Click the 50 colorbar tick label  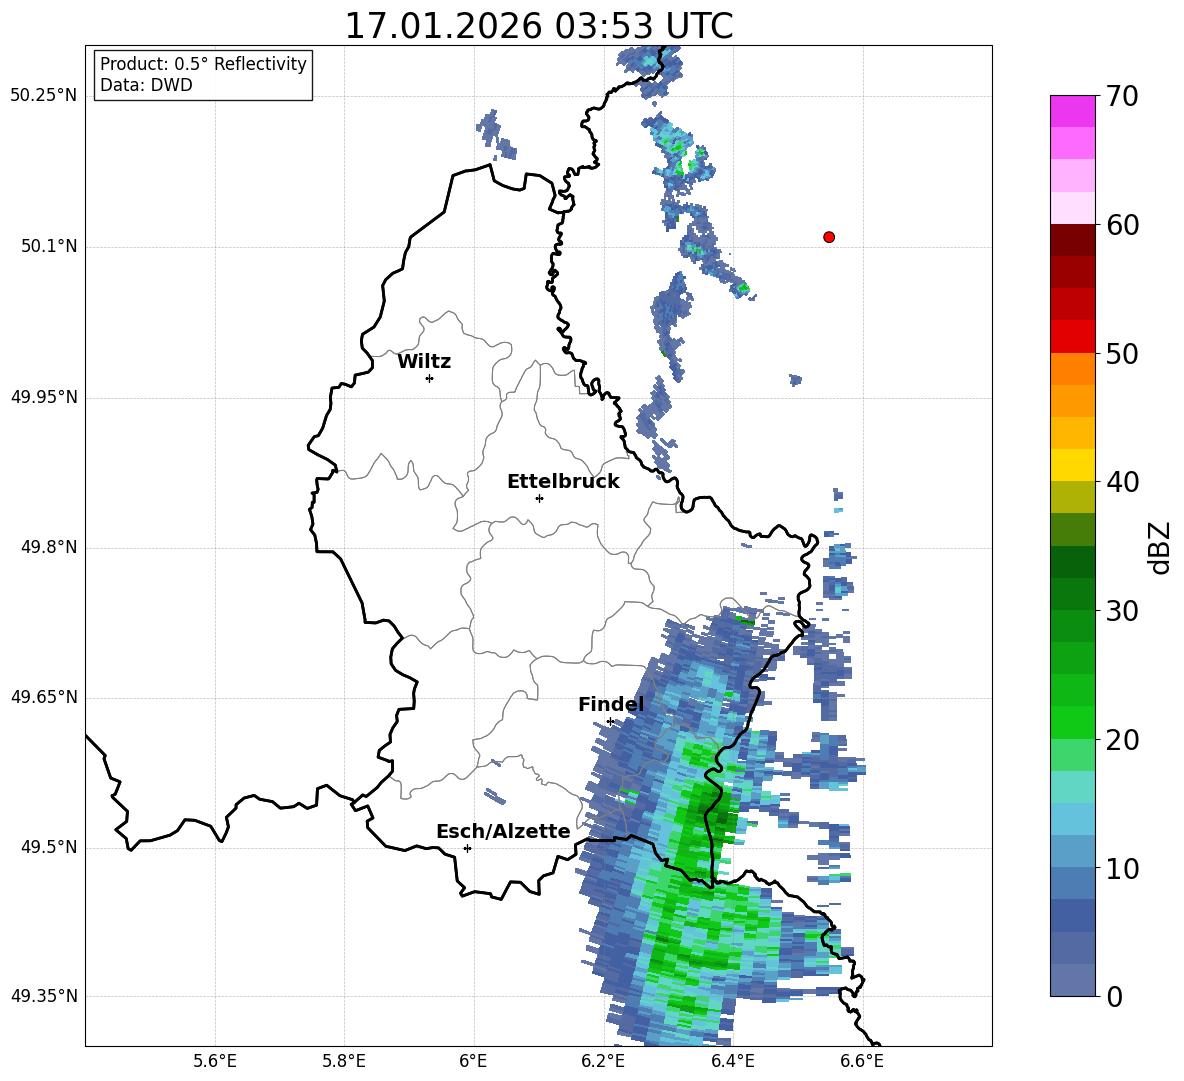(1122, 353)
